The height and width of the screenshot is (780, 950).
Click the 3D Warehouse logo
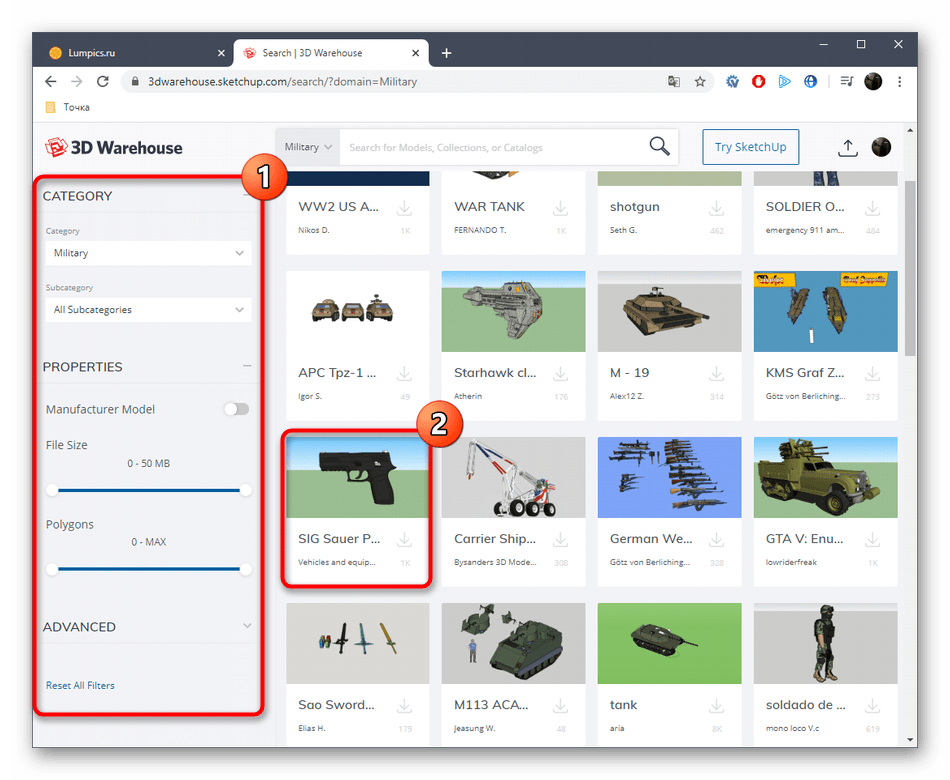coord(113,147)
